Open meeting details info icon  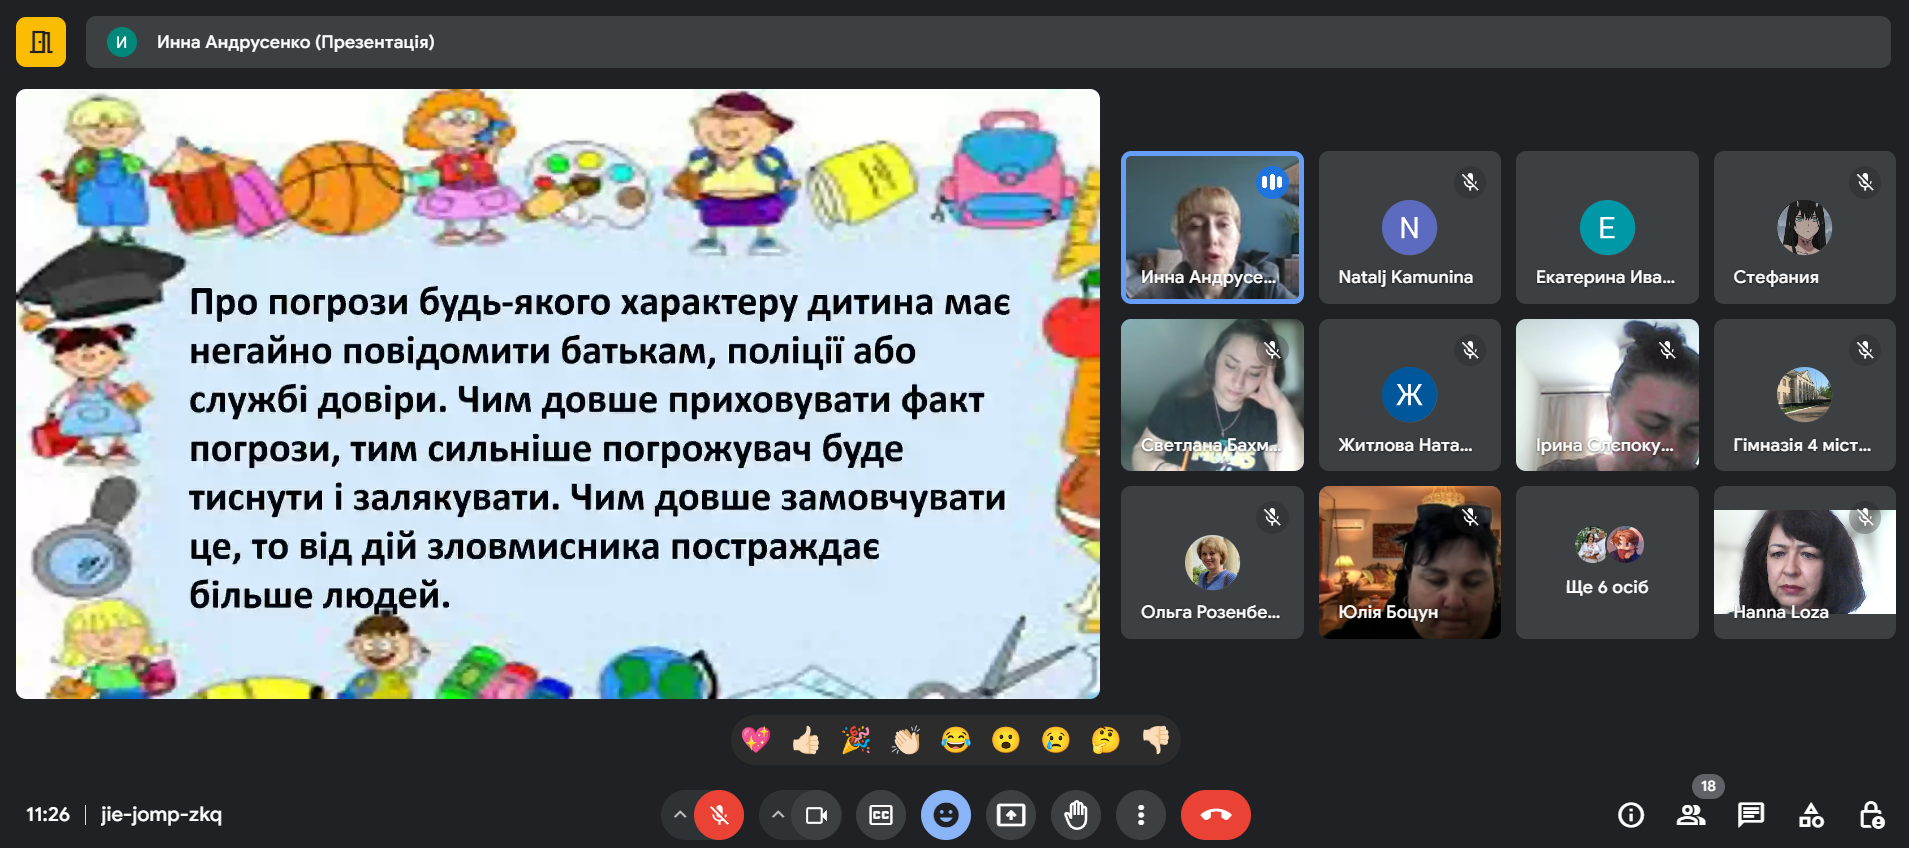pyautogui.click(x=1631, y=815)
